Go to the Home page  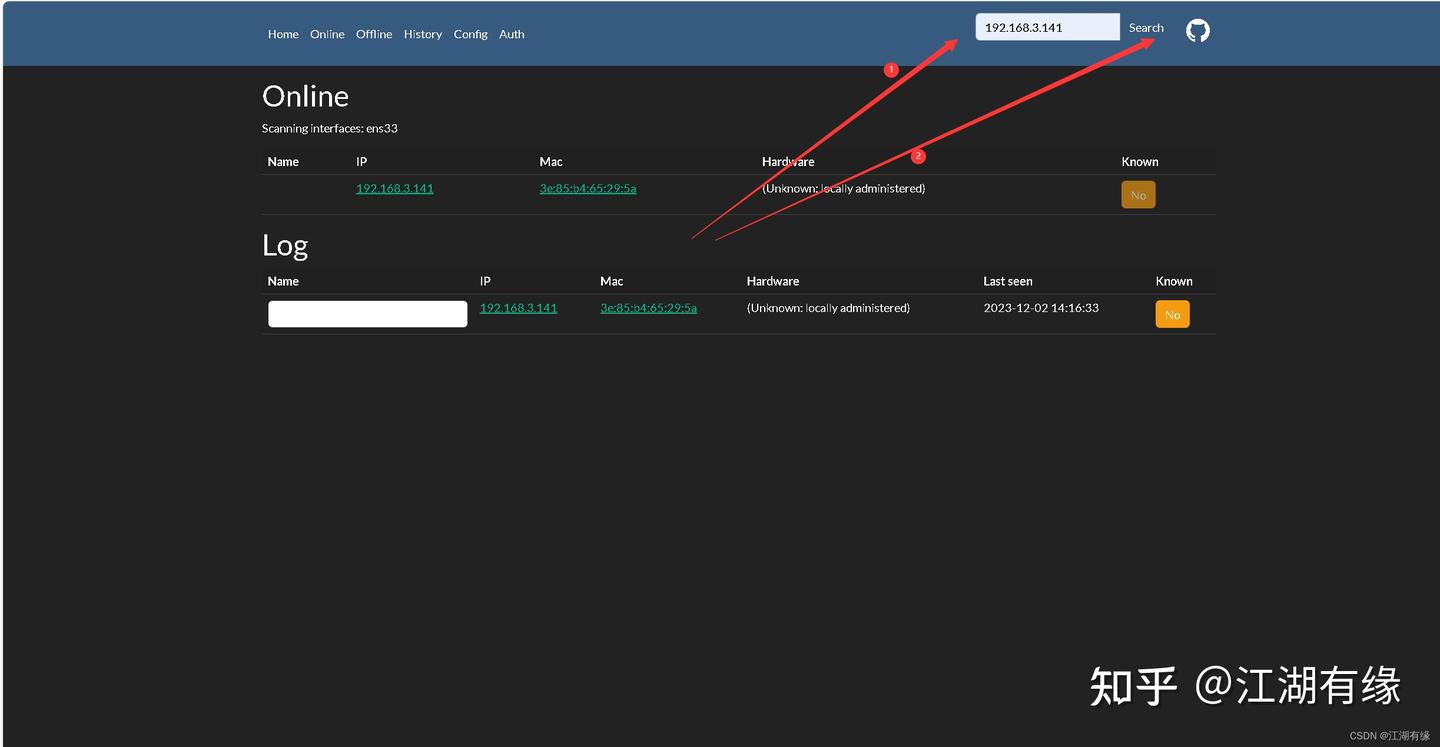(283, 33)
